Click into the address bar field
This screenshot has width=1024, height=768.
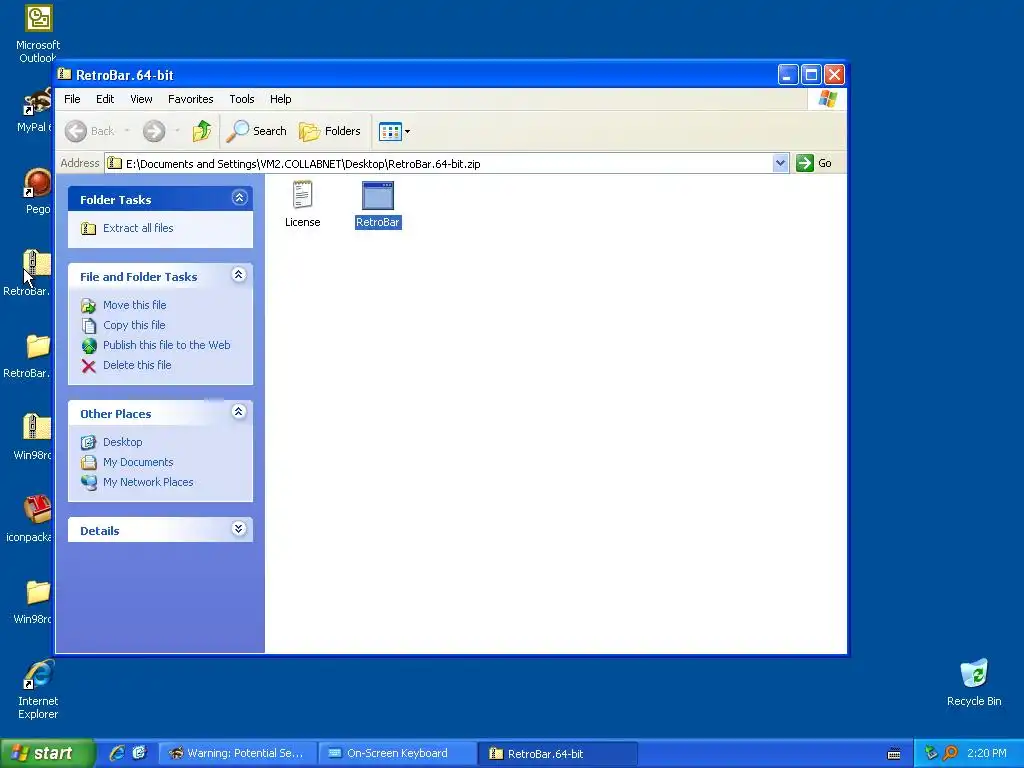(438, 163)
